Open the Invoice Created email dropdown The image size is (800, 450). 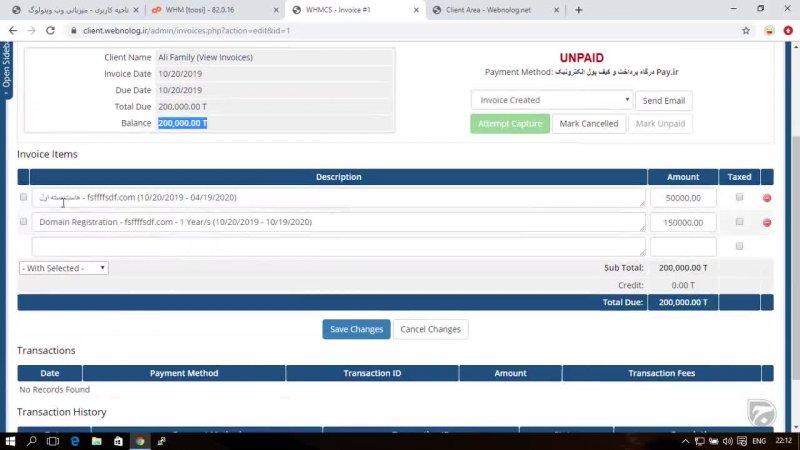coord(552,100)
